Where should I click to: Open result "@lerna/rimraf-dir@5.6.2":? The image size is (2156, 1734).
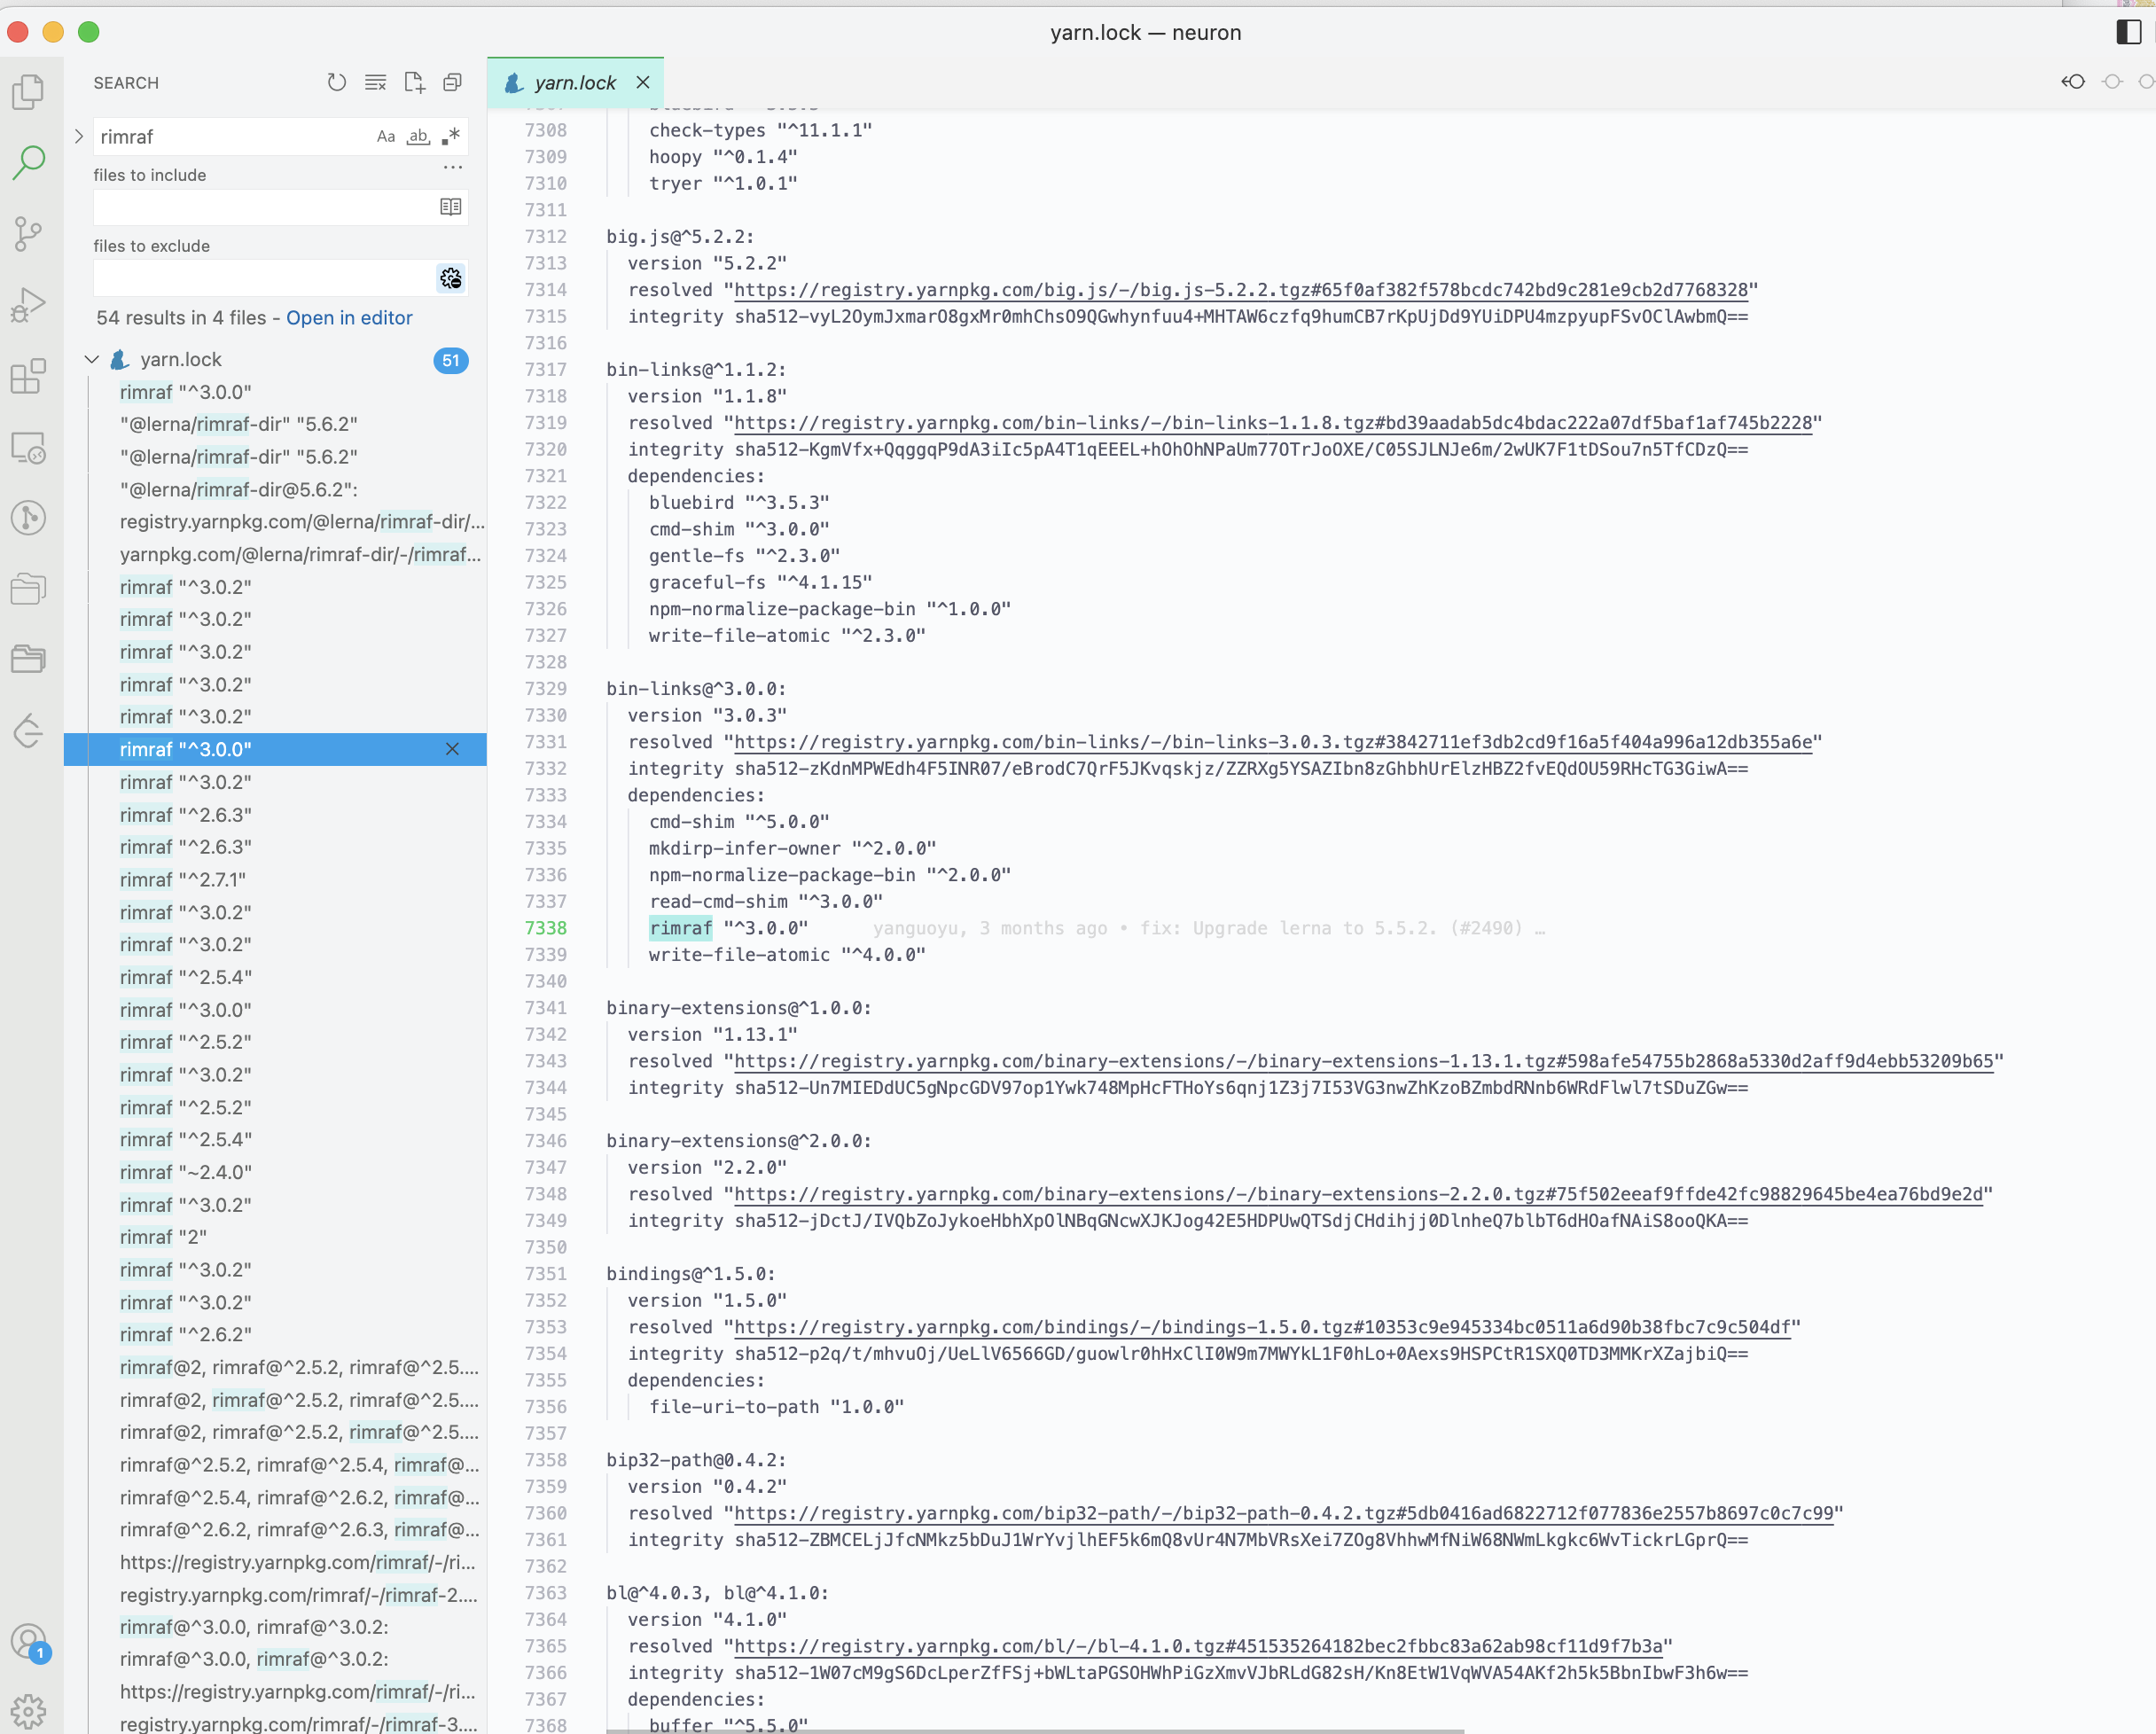239,489
